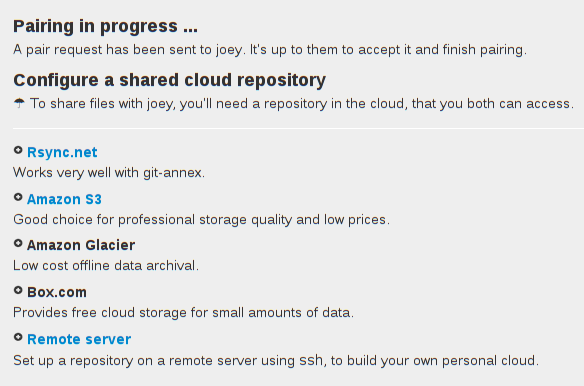The height and width of the screenshot is (386, 584).
Task: Select the Box.com heading
Action: [57, 292]
